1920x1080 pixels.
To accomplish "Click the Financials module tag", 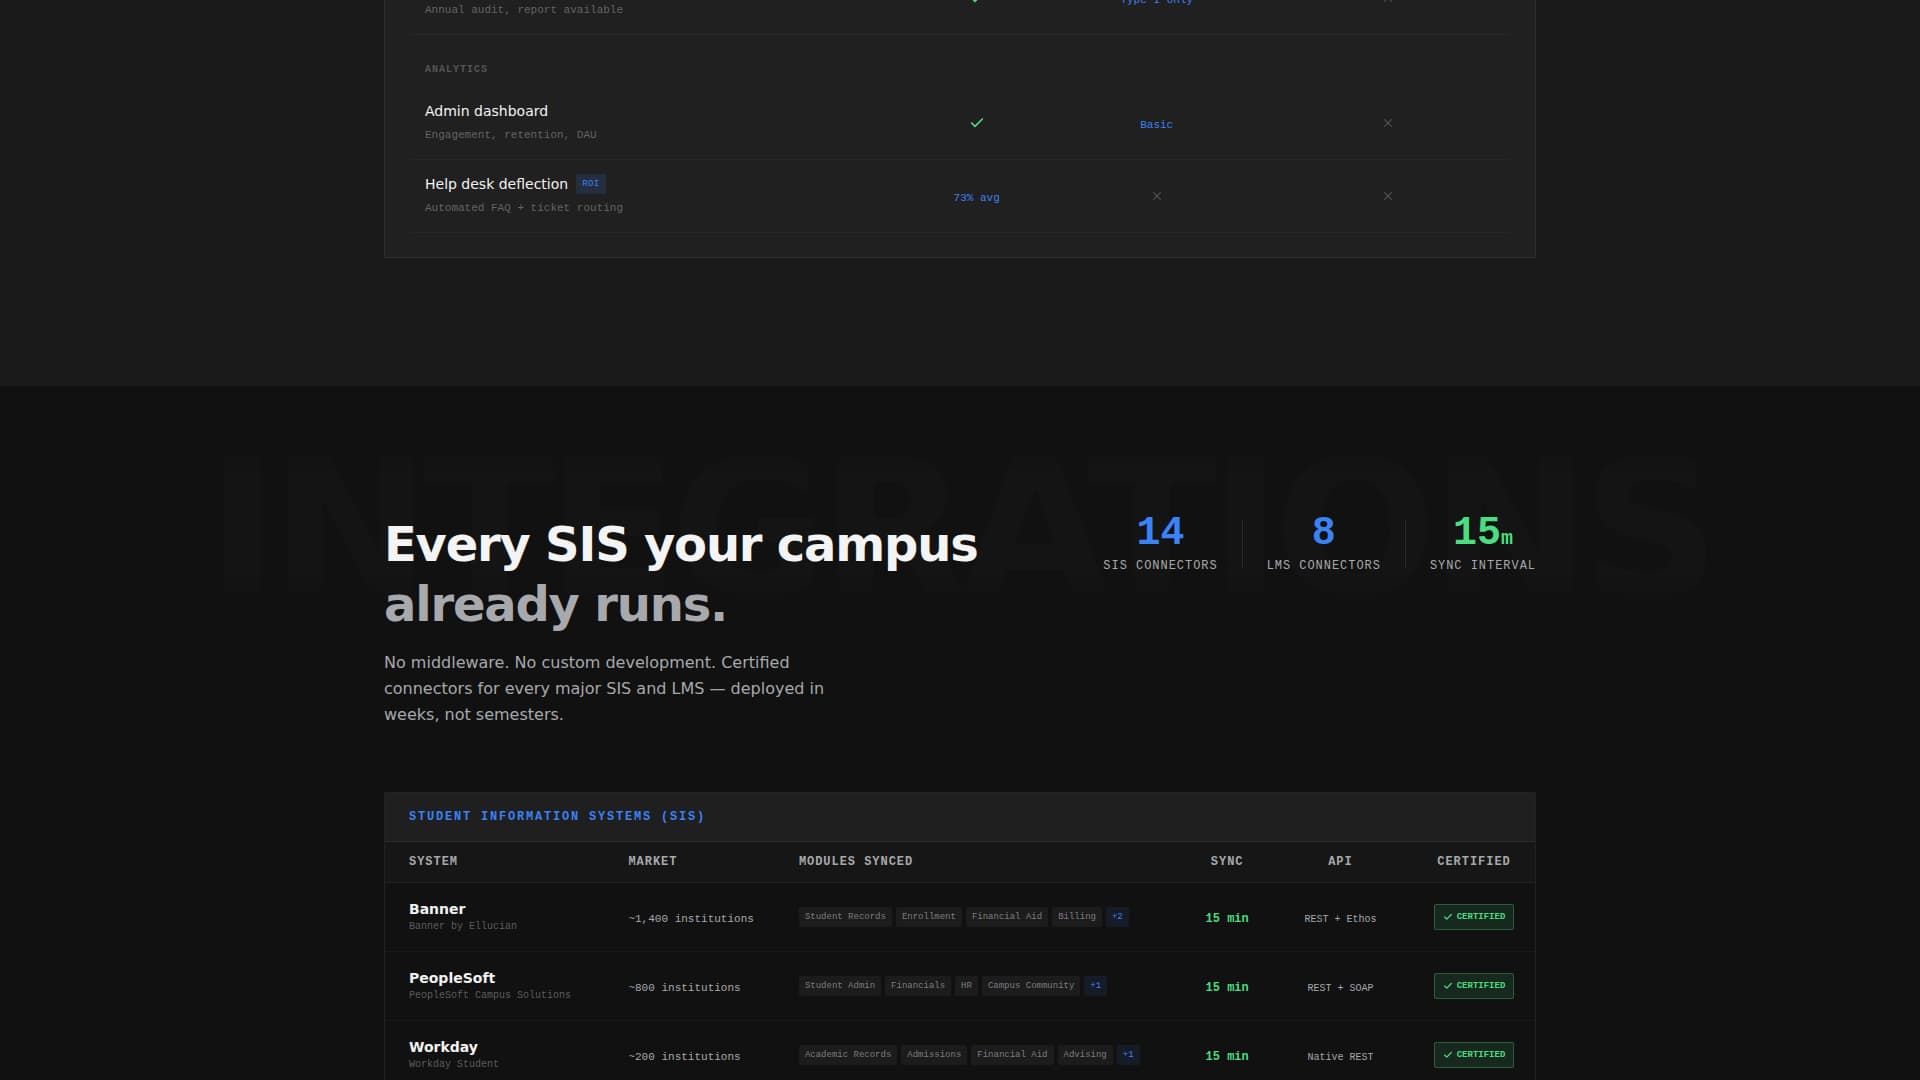I will [x=918, y=986].
